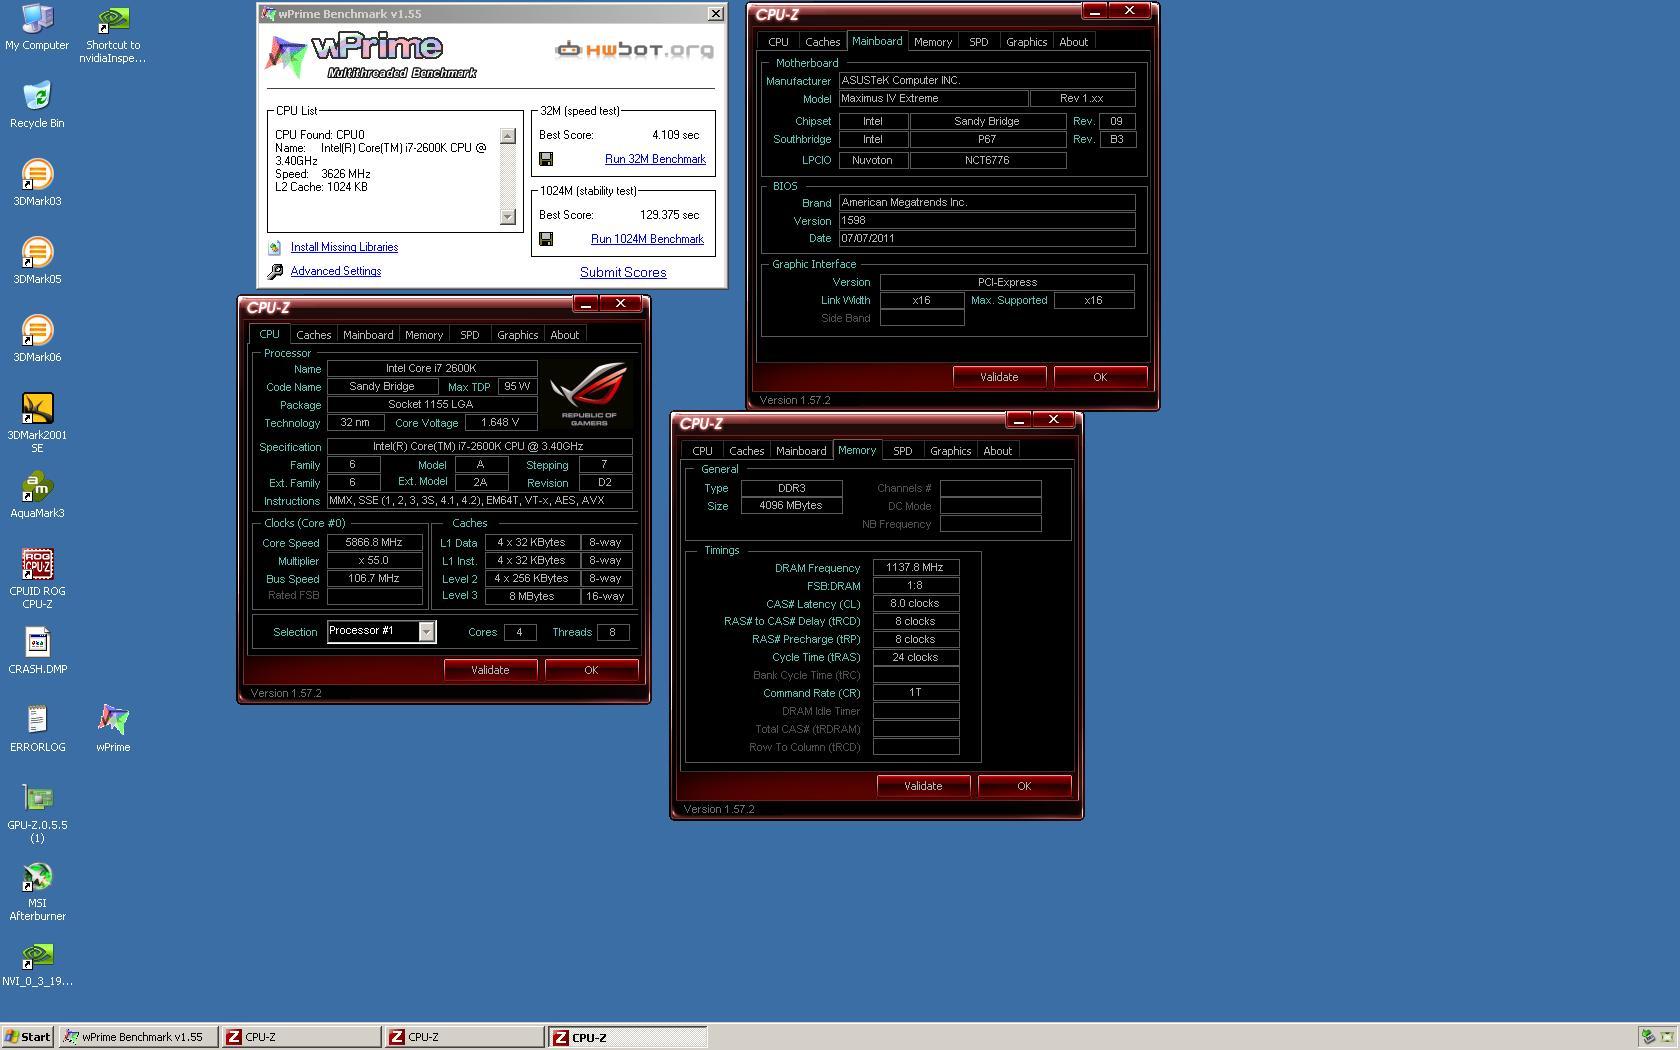Click the Republic of Gamers logo
Image resolution: width=1680 pixels, height=1050 pixels.
coord(589,393)
